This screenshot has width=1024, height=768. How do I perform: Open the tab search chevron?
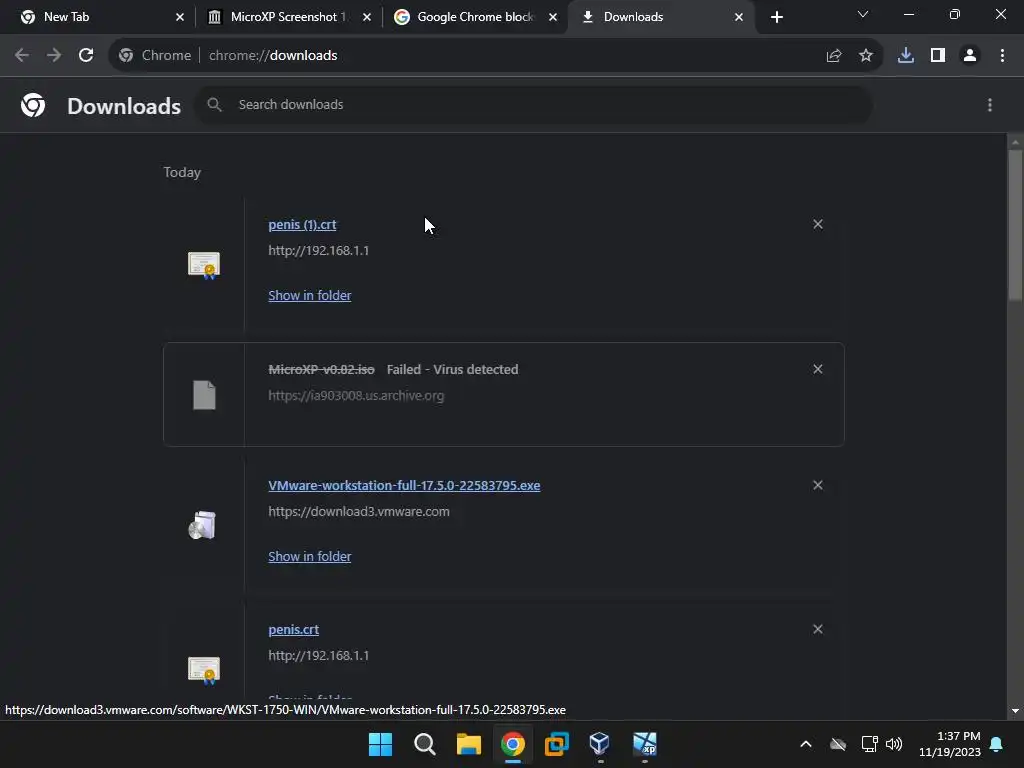click(863, 14)
